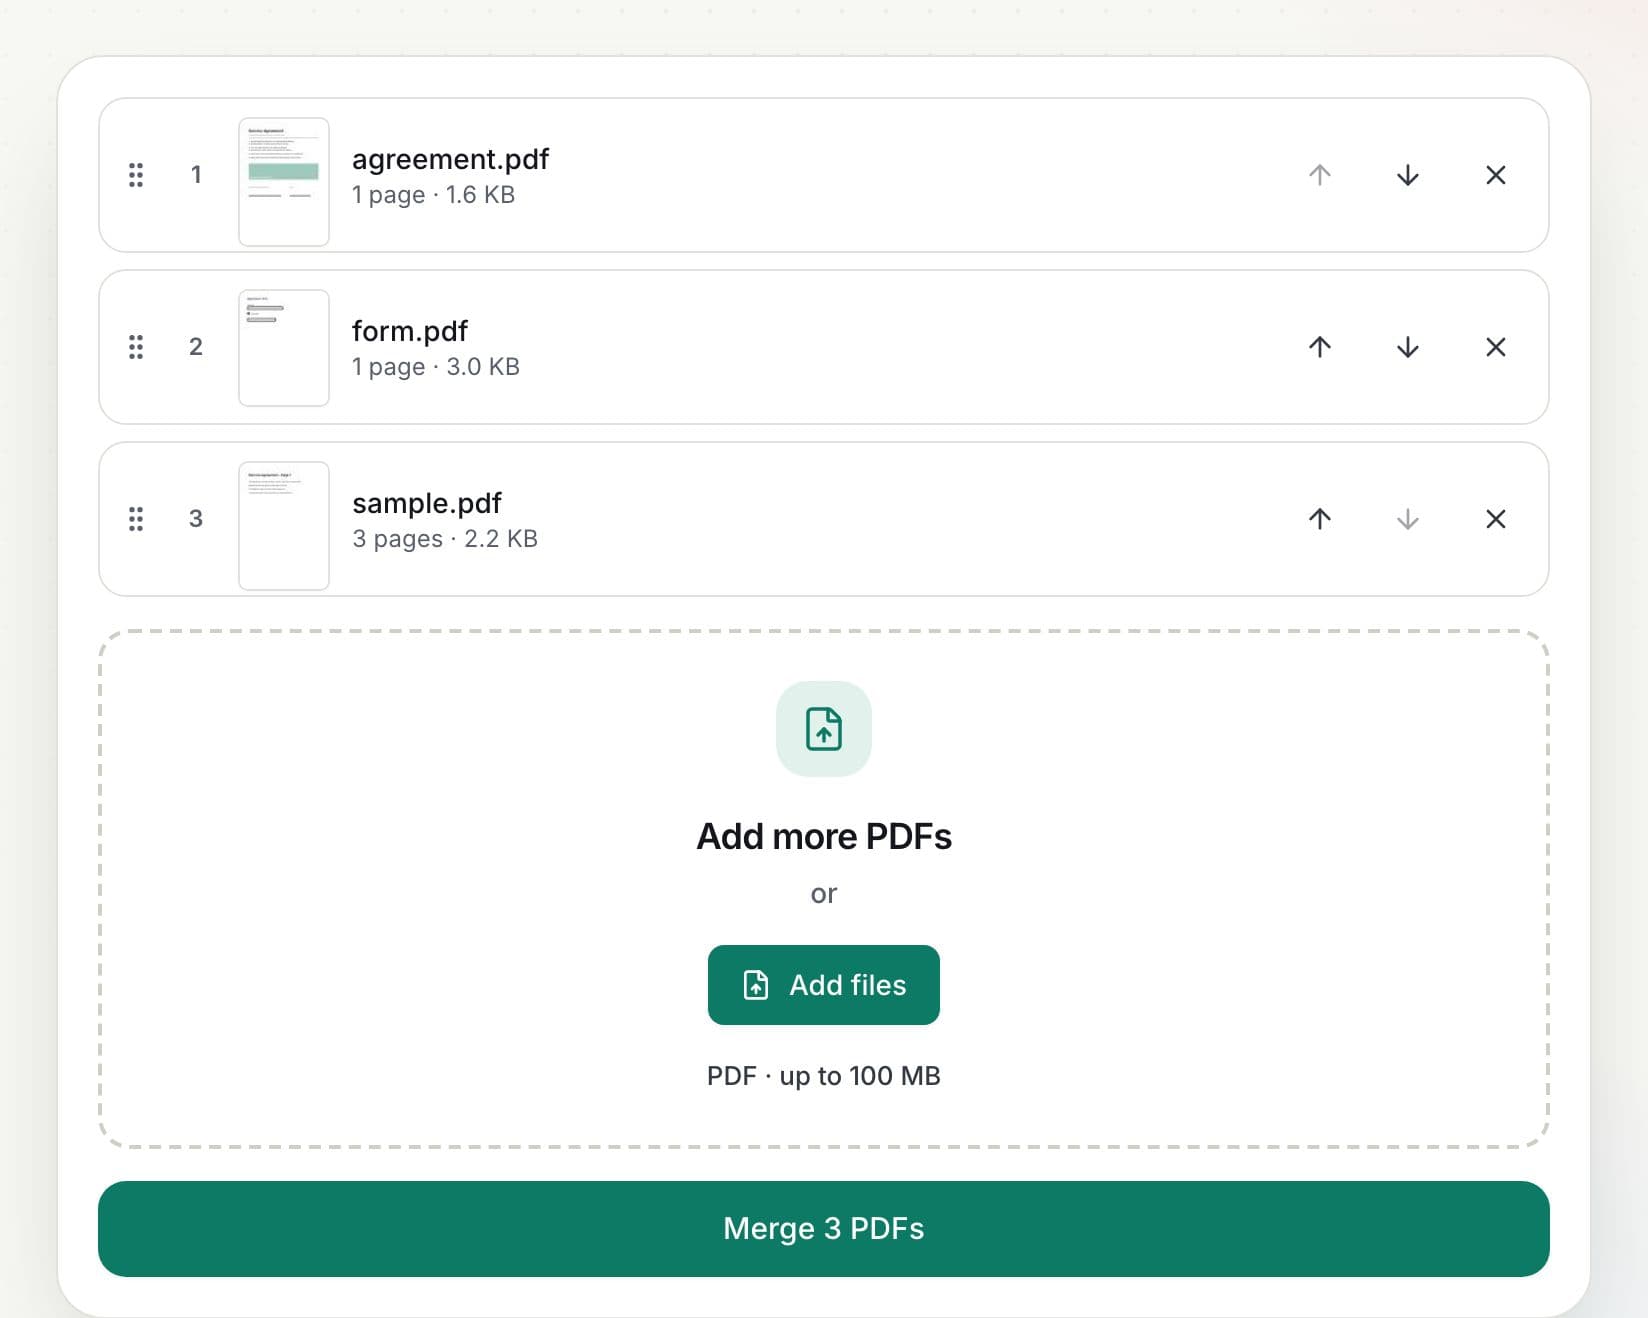Viewport: 1648px width, 1318px height.
Task: Click order number 2 beside form.pdf
Action: 196,347
